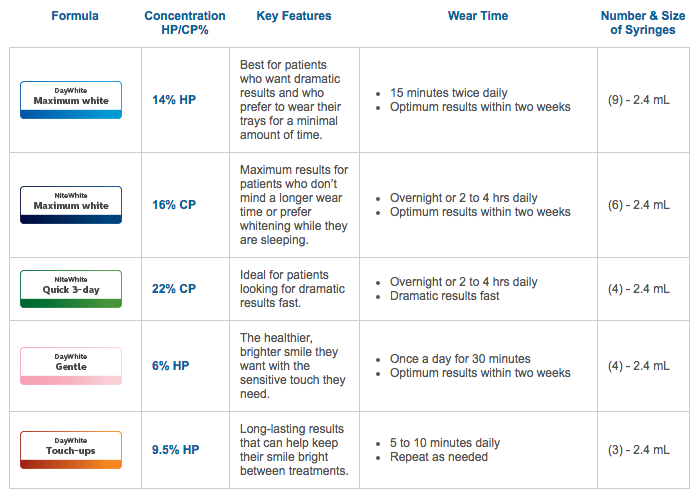Select the (6) - 2.4 mL syringe cell

639,205
